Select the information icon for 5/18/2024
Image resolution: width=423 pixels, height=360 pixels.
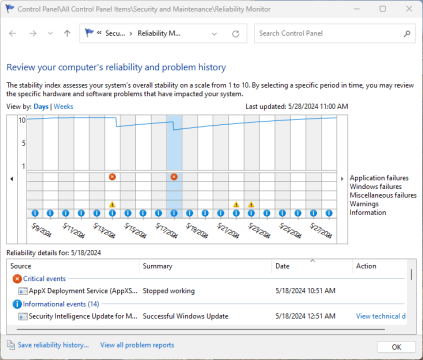point(174,213)
